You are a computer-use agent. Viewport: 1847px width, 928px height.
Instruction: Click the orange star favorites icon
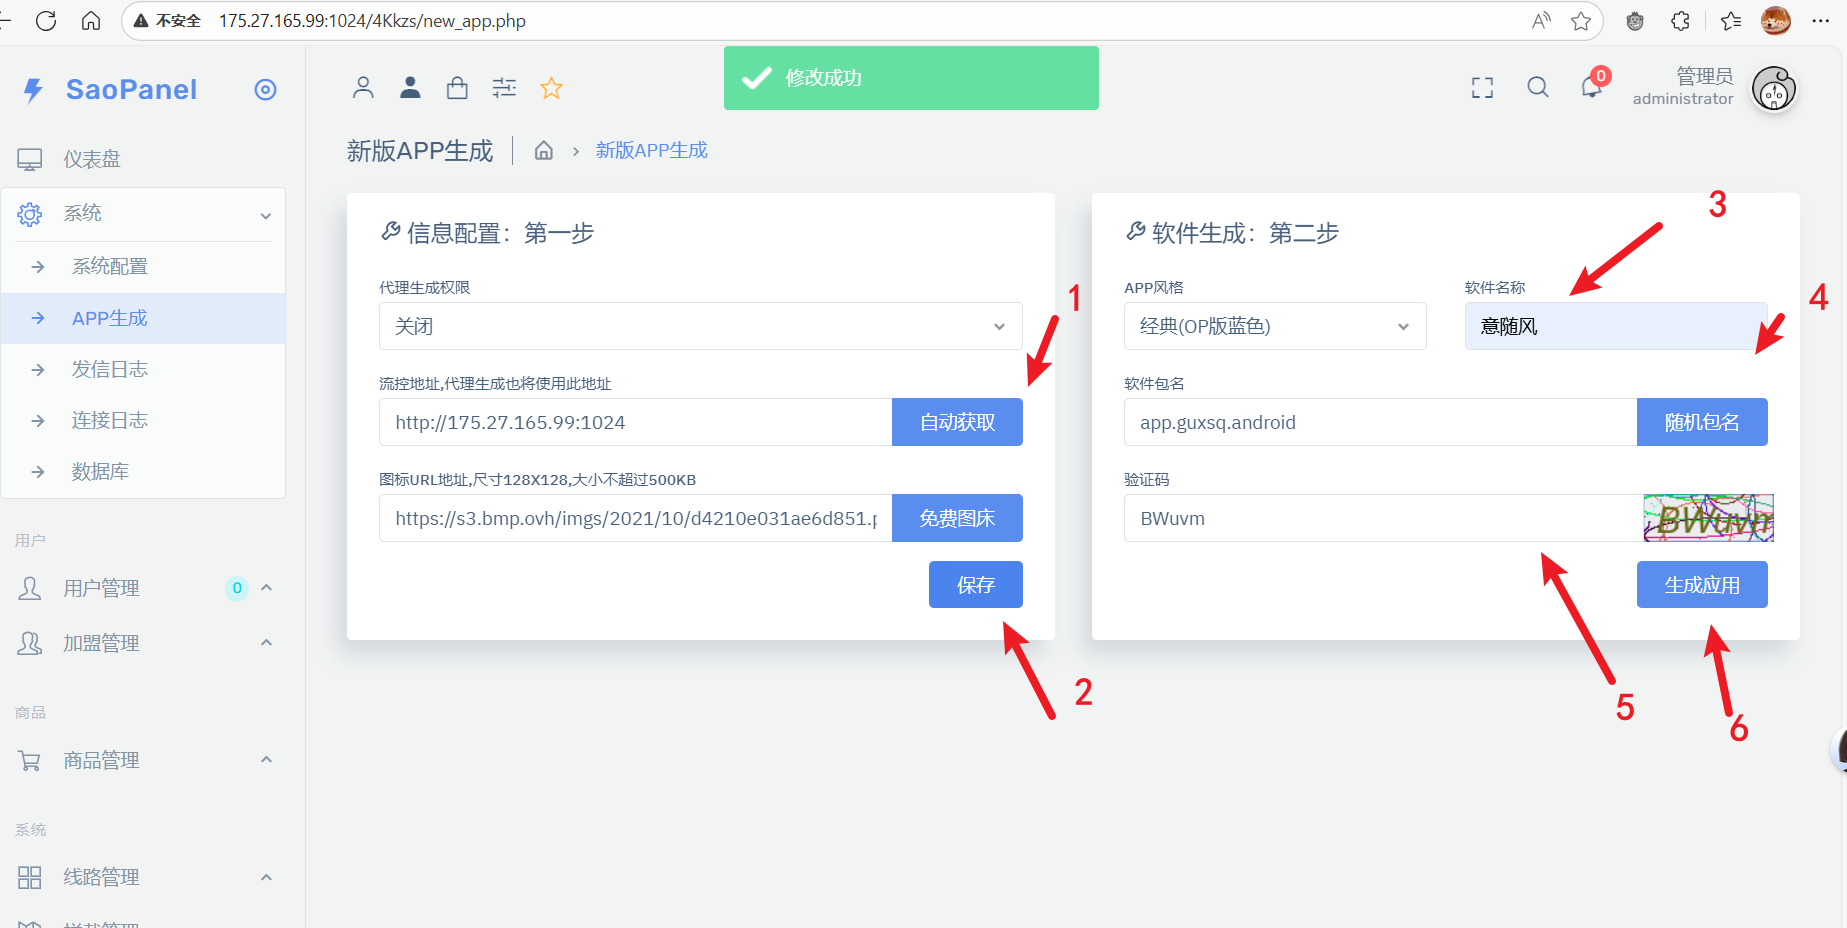pos(551,88)
